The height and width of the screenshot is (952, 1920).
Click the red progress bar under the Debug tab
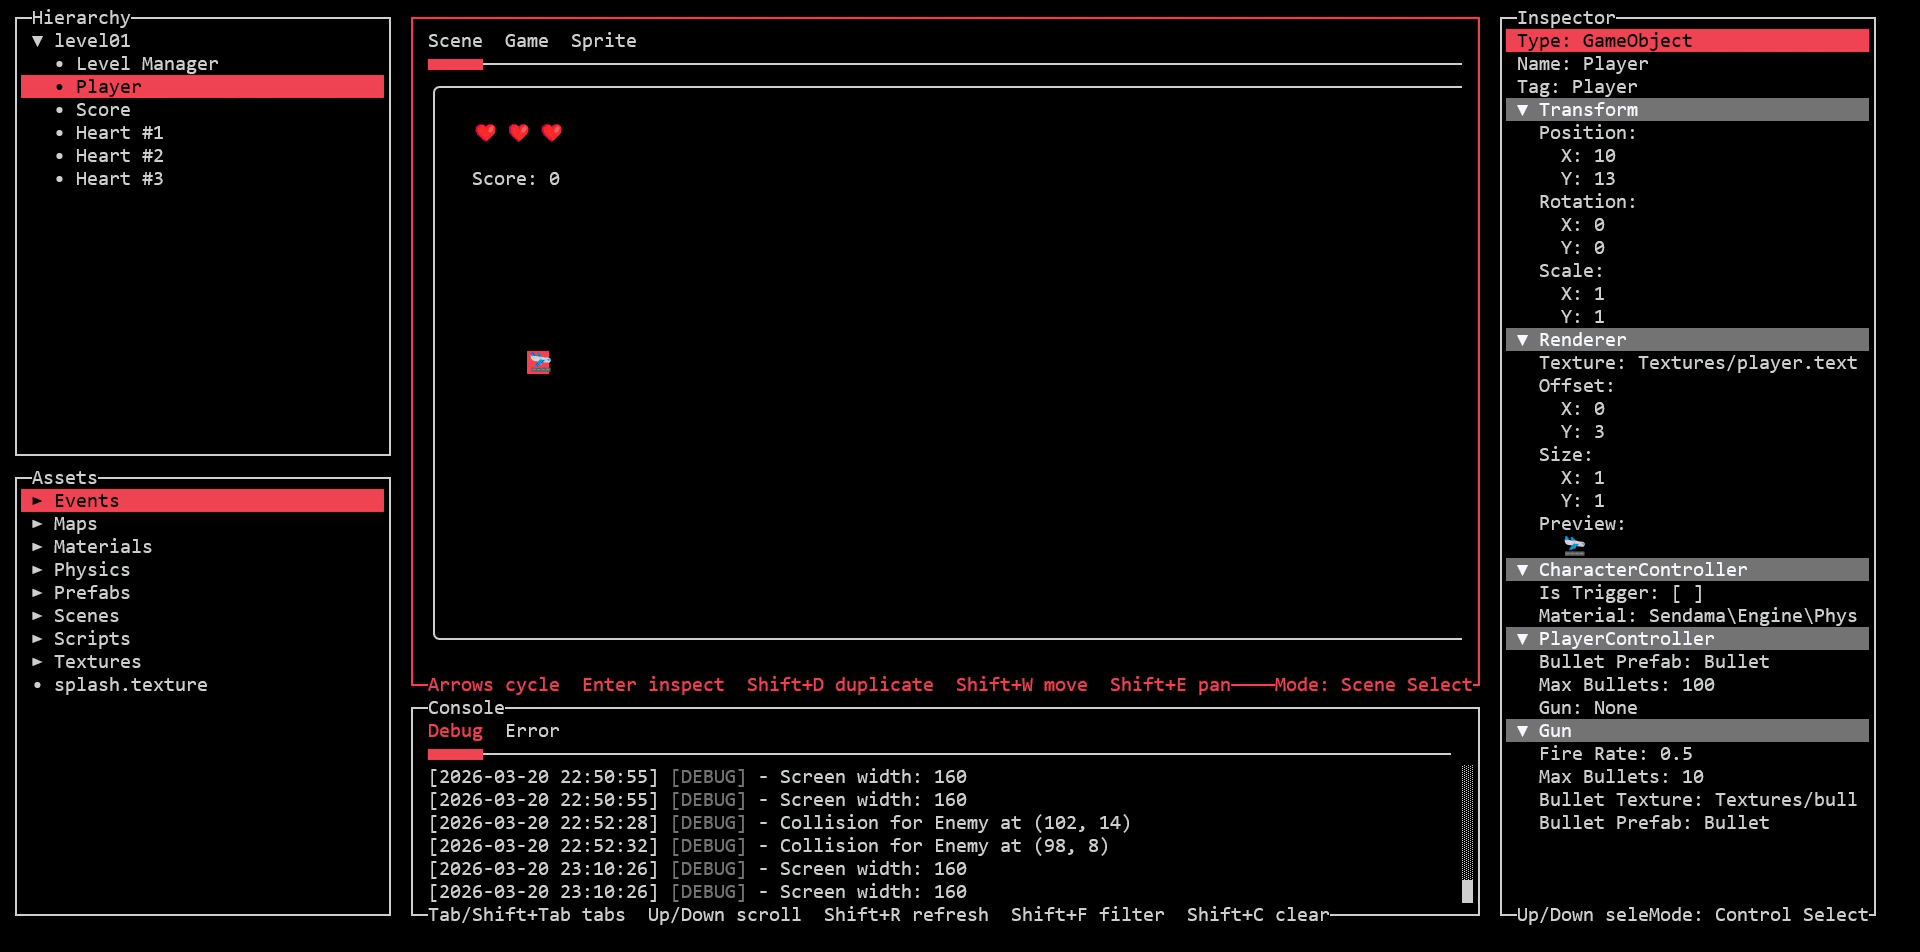tap(455, 755)
